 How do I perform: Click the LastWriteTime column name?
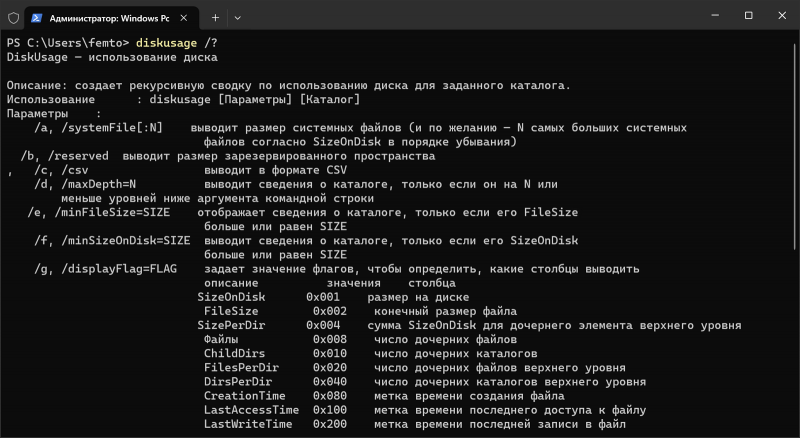click(248, 424)
